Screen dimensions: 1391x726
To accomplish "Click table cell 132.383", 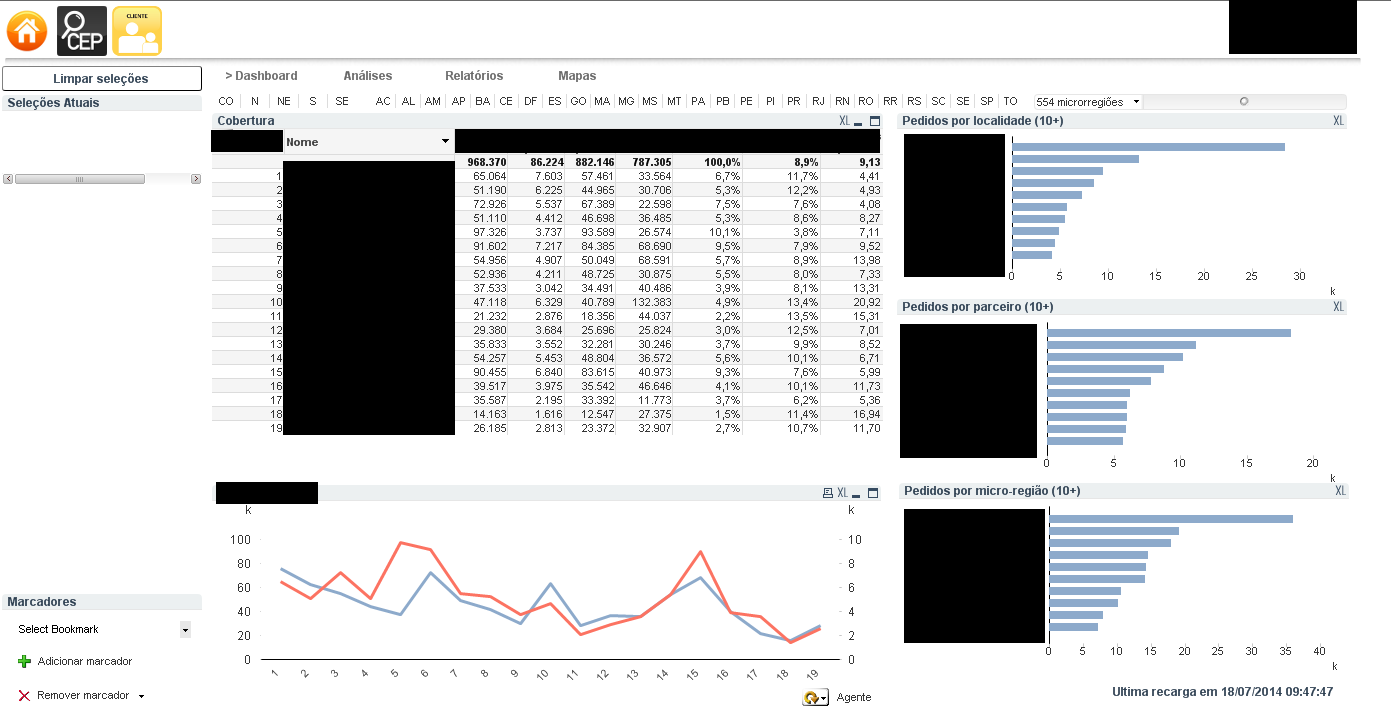I will coord(651,302).
